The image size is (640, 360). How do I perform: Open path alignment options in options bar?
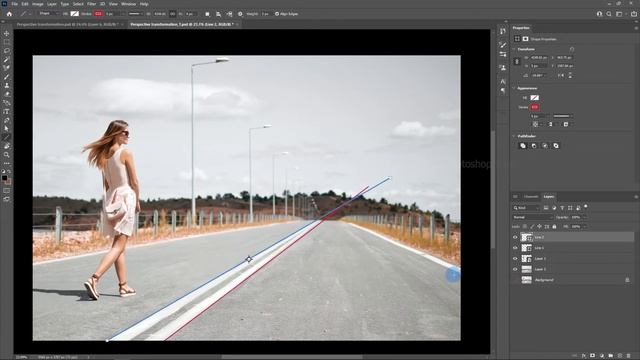tap(218, 14)
